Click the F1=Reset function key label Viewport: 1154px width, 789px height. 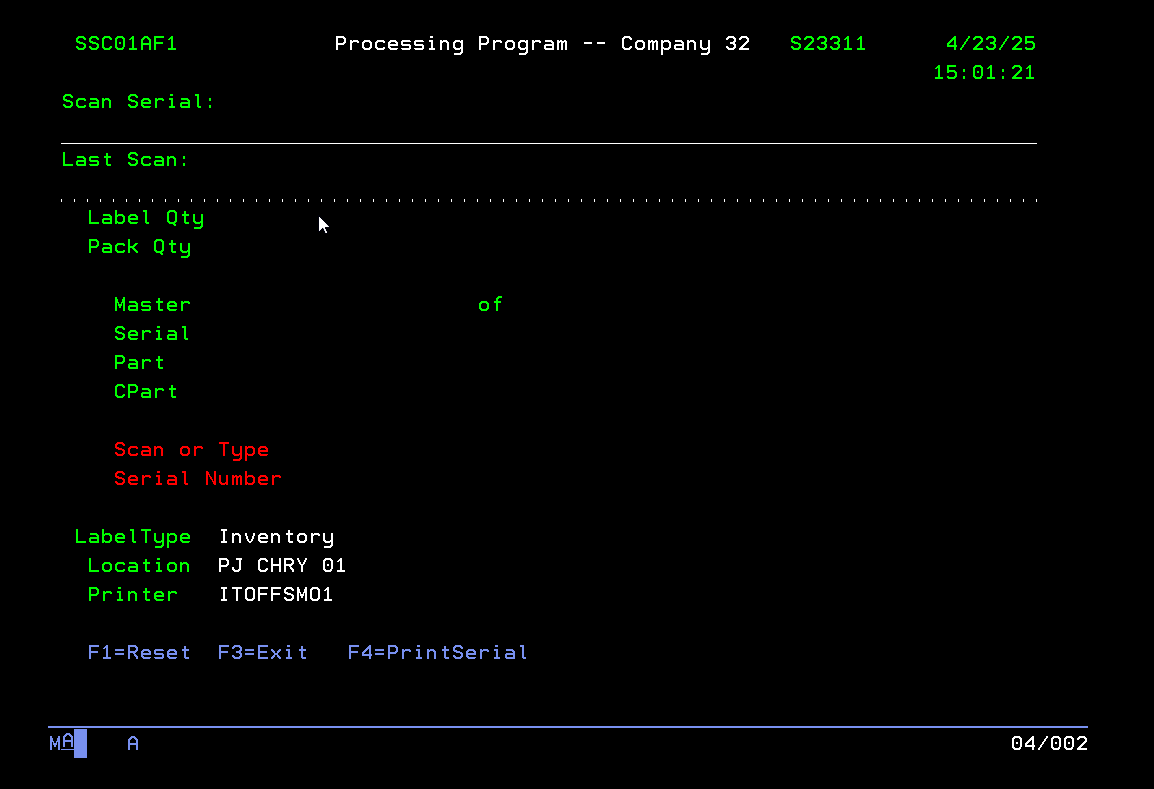pos(139,653)
